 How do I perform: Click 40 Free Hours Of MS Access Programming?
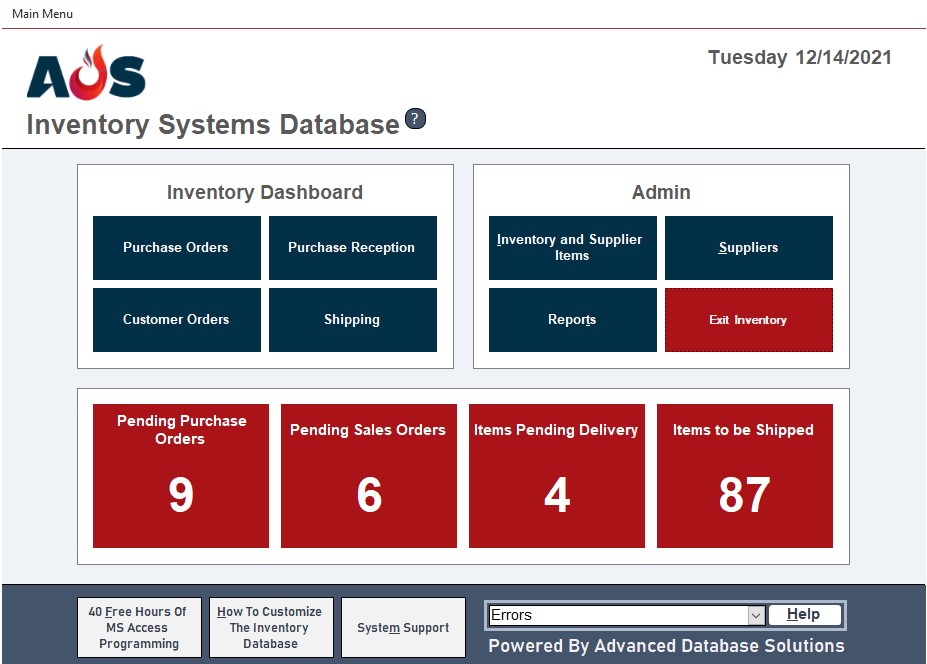click(139, 628)
